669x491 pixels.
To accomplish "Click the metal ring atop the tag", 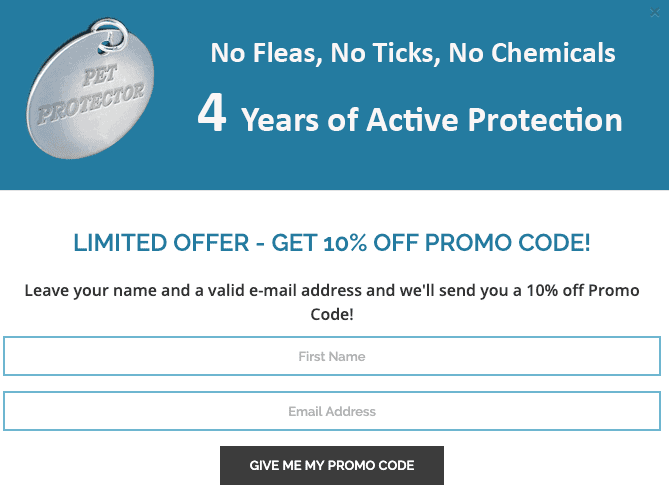I will coord(110,36).
